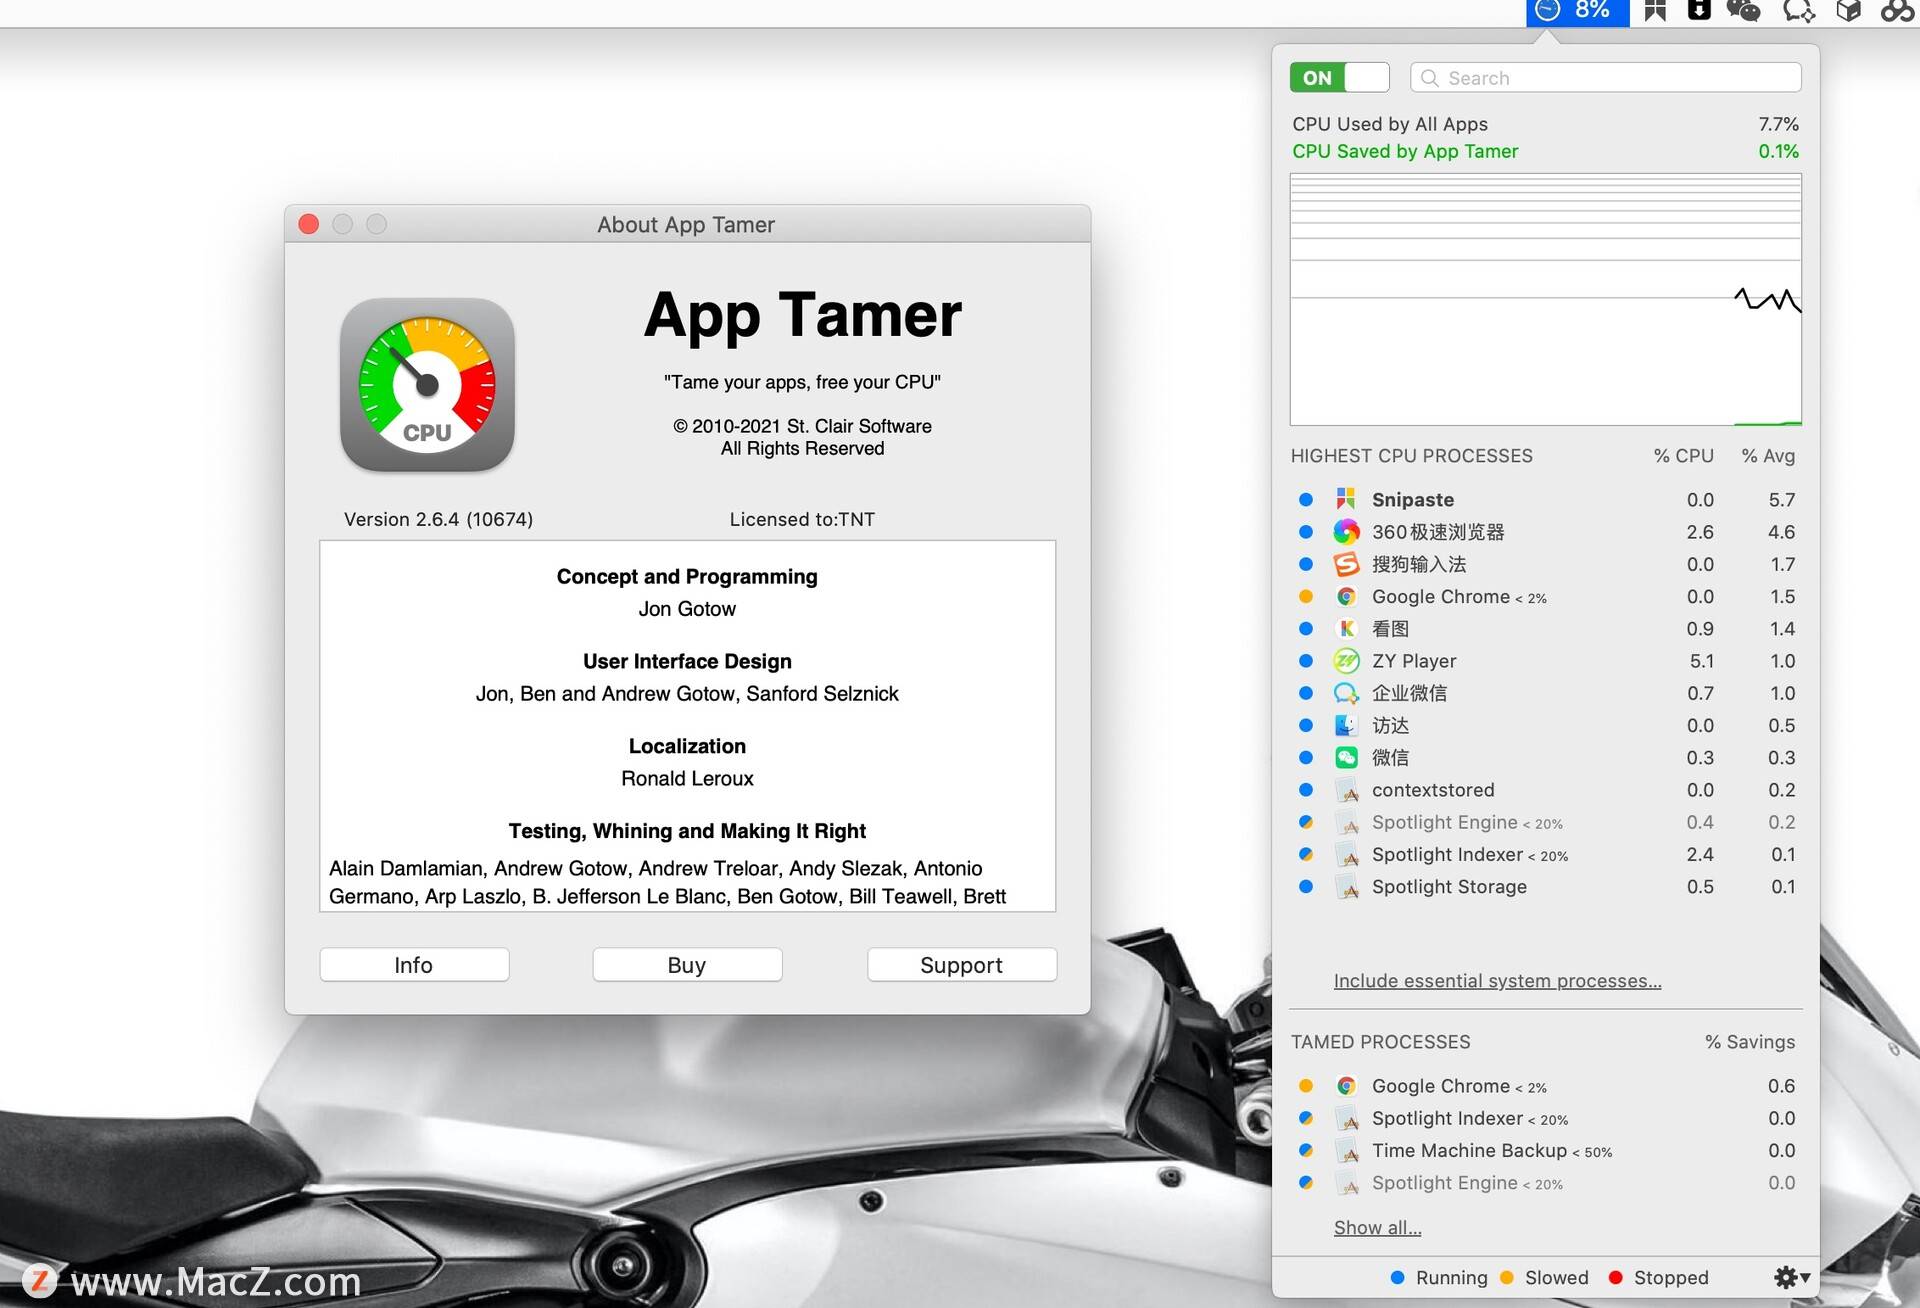1920x1308 pixels.
Task: Click the status dot beside contextstored
Action: pos(1305,790)
